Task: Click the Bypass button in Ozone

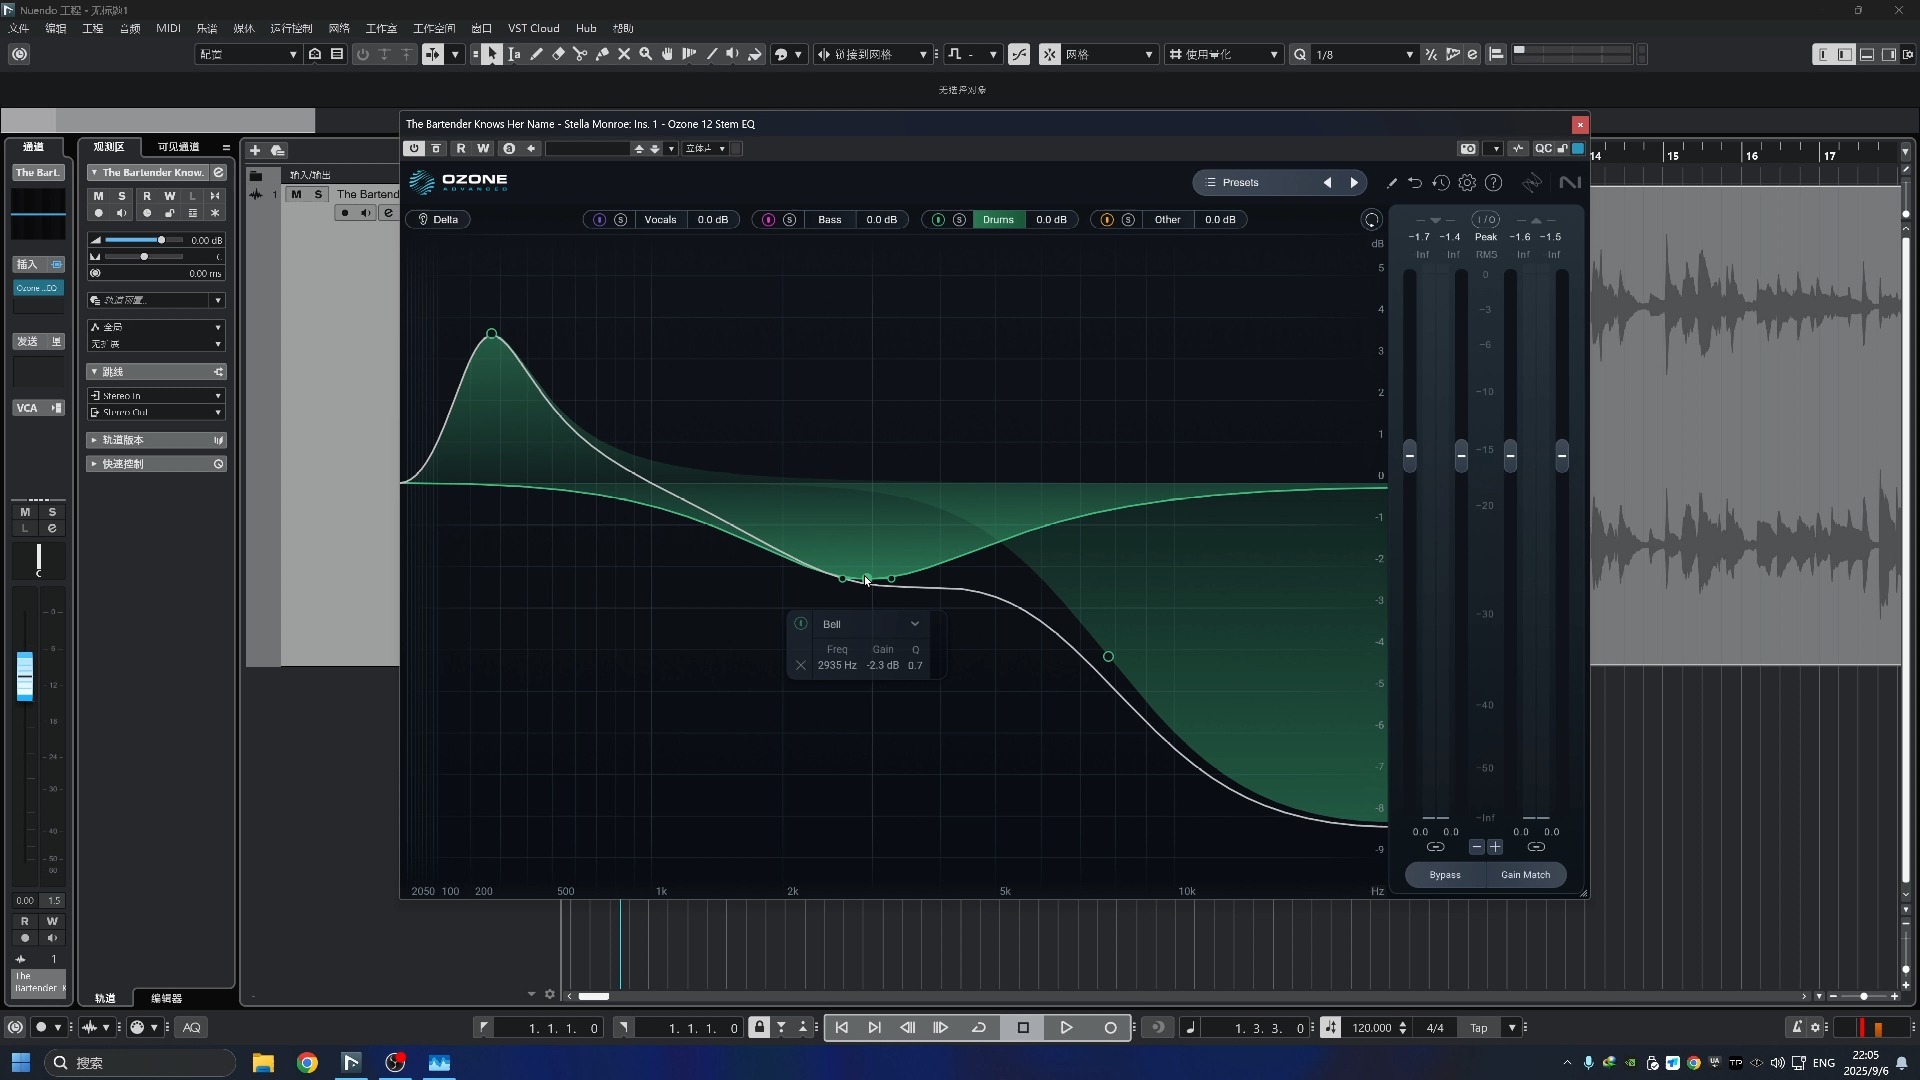Action: (x=1445, y=875)
